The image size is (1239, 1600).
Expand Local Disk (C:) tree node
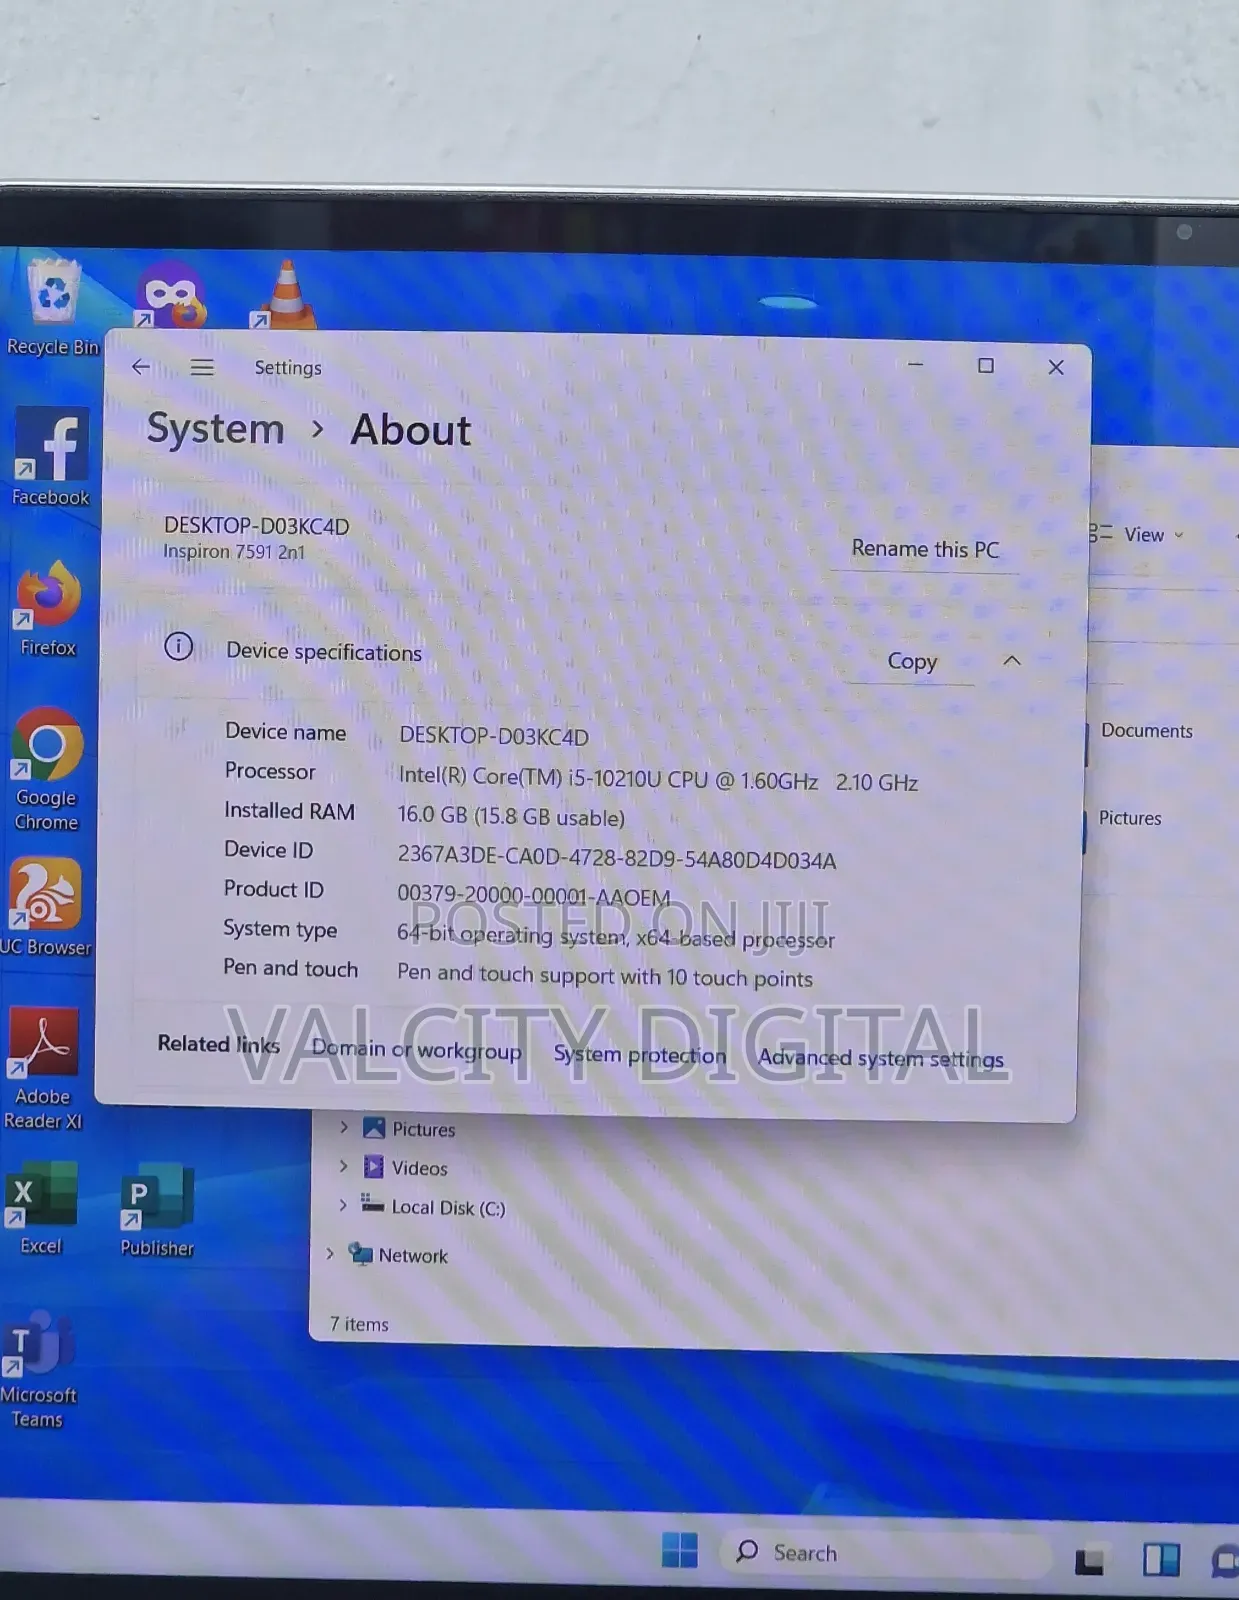[343, 1205]
